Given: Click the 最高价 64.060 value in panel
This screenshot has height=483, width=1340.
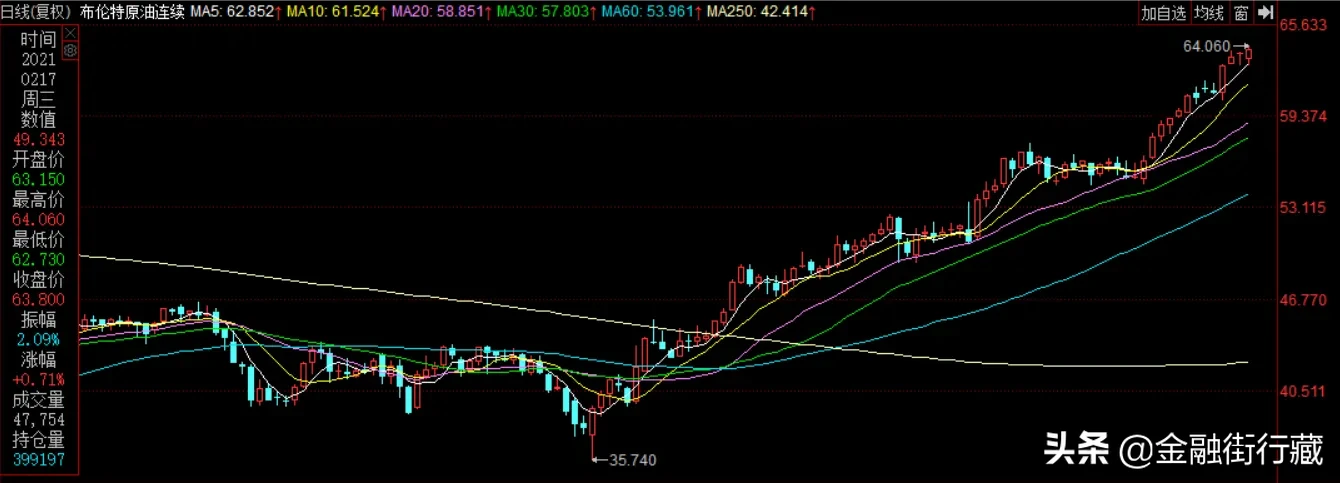Looking at the screenshot, I should tap(38, 219).
